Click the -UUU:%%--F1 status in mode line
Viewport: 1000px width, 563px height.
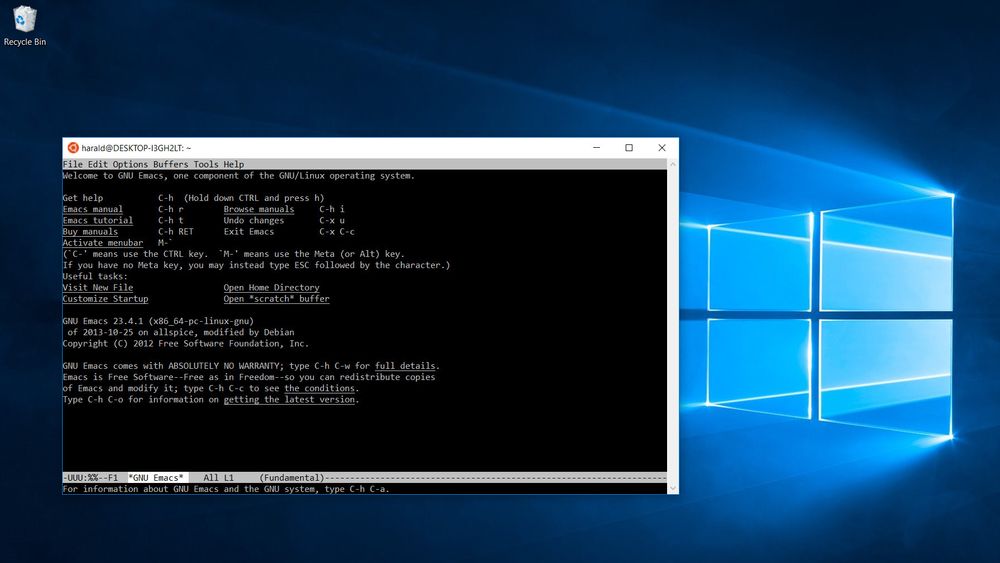coord(90,478)
